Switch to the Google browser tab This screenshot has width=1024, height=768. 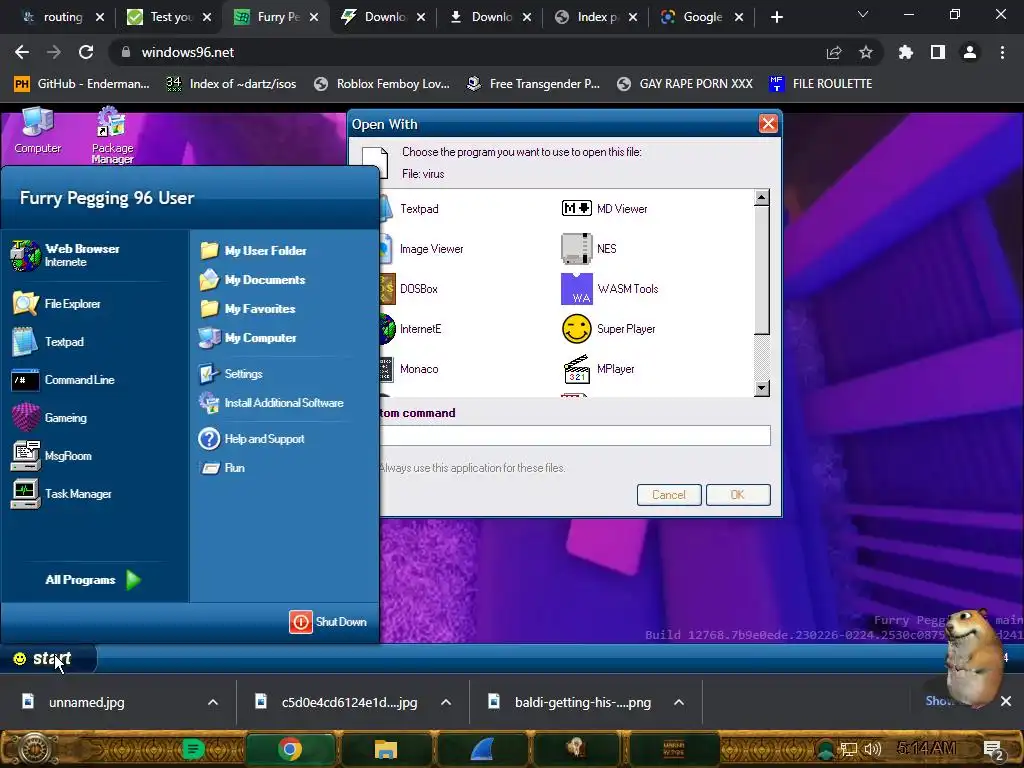(x=702, y=17)
